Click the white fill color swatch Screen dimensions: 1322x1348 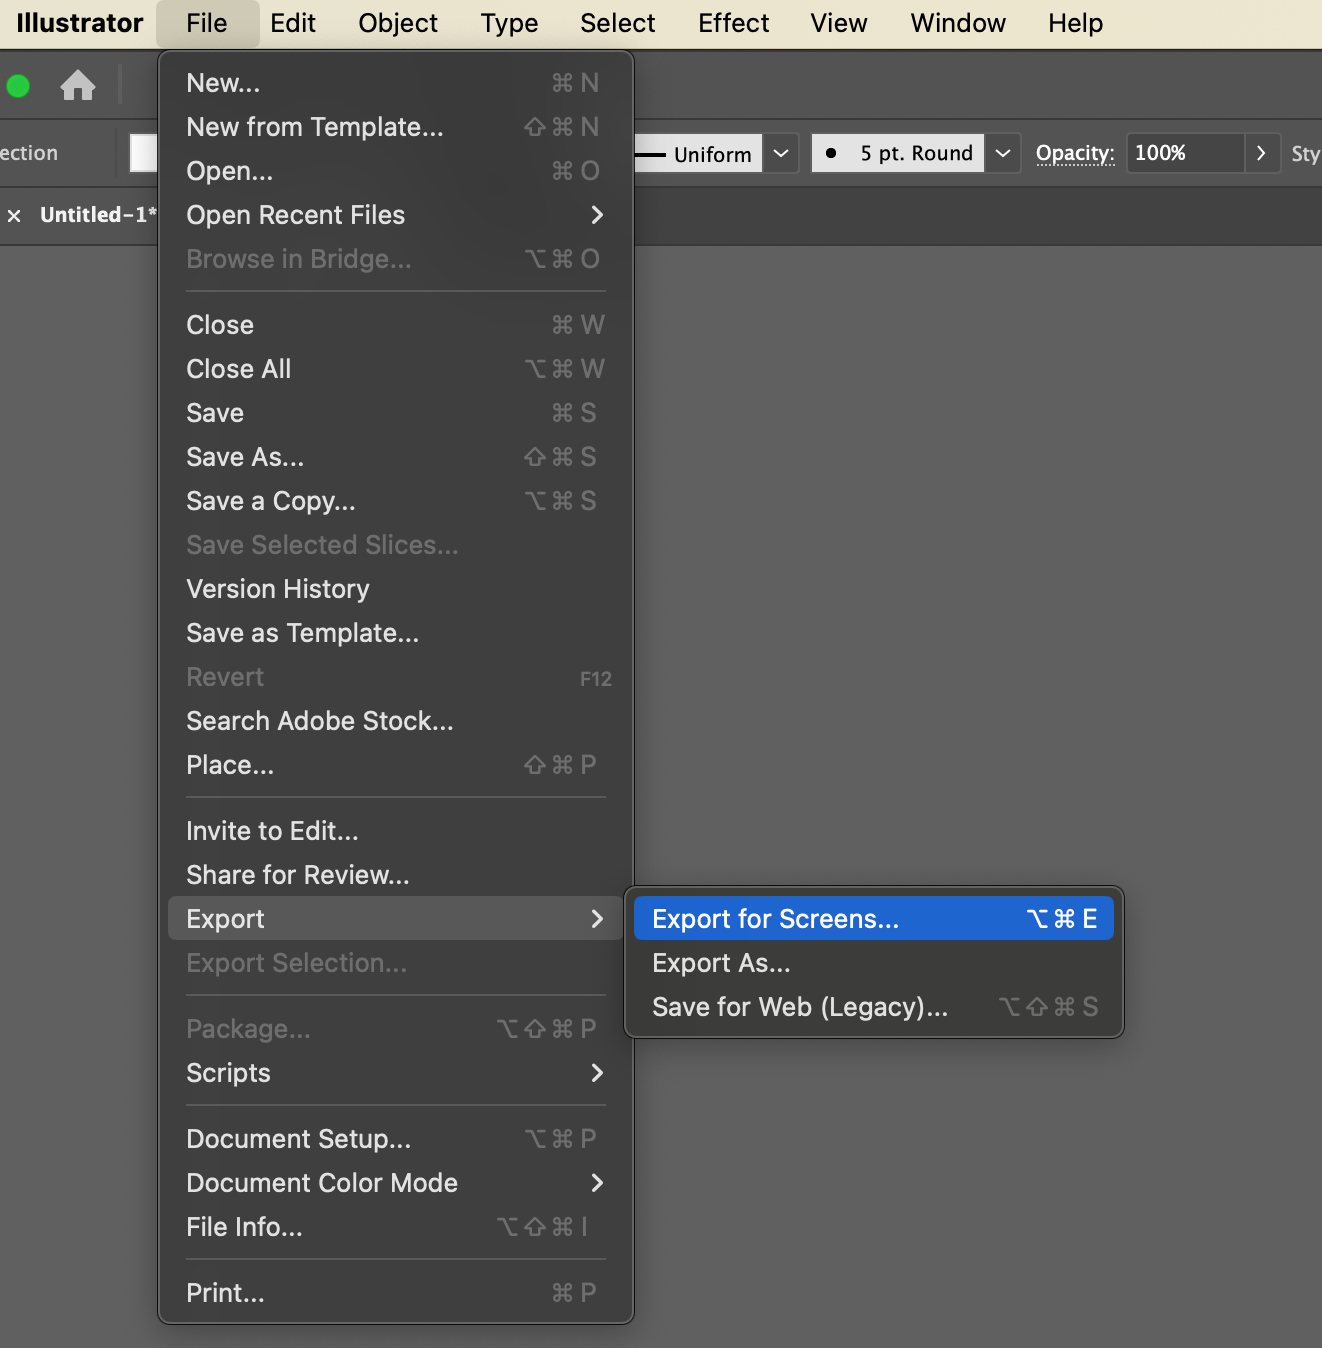tap(144, 154)
